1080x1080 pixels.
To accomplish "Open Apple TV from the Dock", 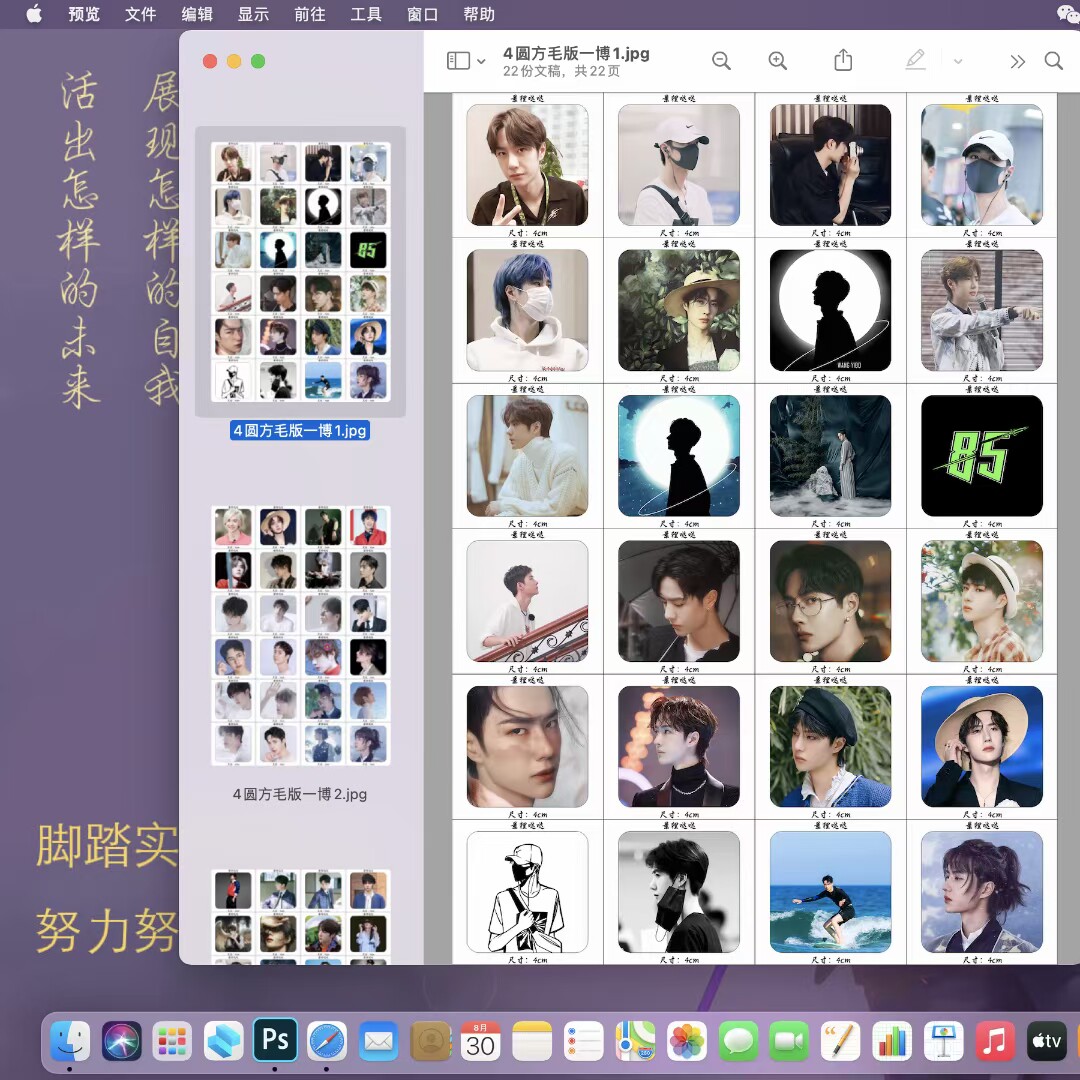I will coord(1046,1041).
